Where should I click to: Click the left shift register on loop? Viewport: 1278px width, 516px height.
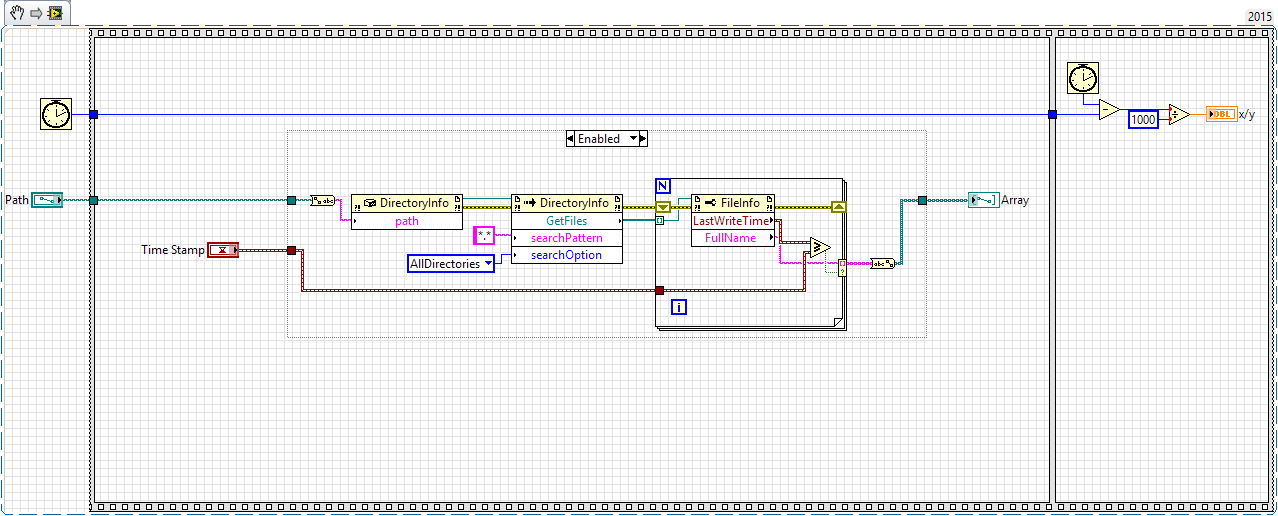662,207
